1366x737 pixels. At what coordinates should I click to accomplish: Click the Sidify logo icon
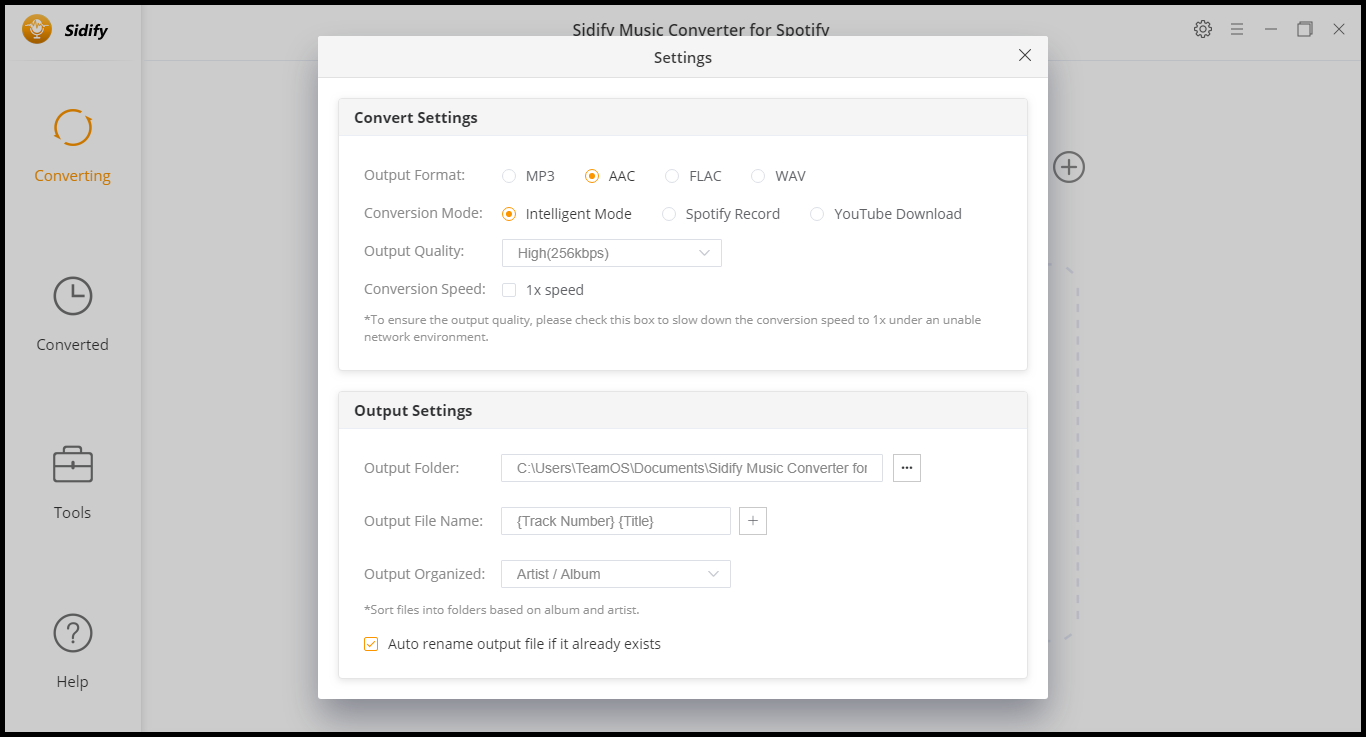coord(37,29)
